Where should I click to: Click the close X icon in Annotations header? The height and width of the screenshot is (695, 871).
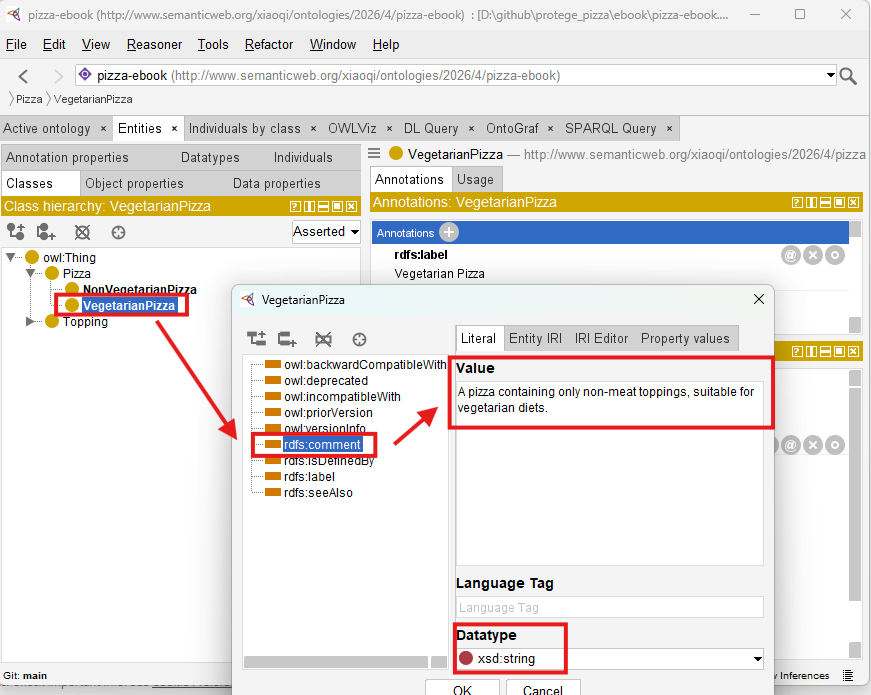854,203
